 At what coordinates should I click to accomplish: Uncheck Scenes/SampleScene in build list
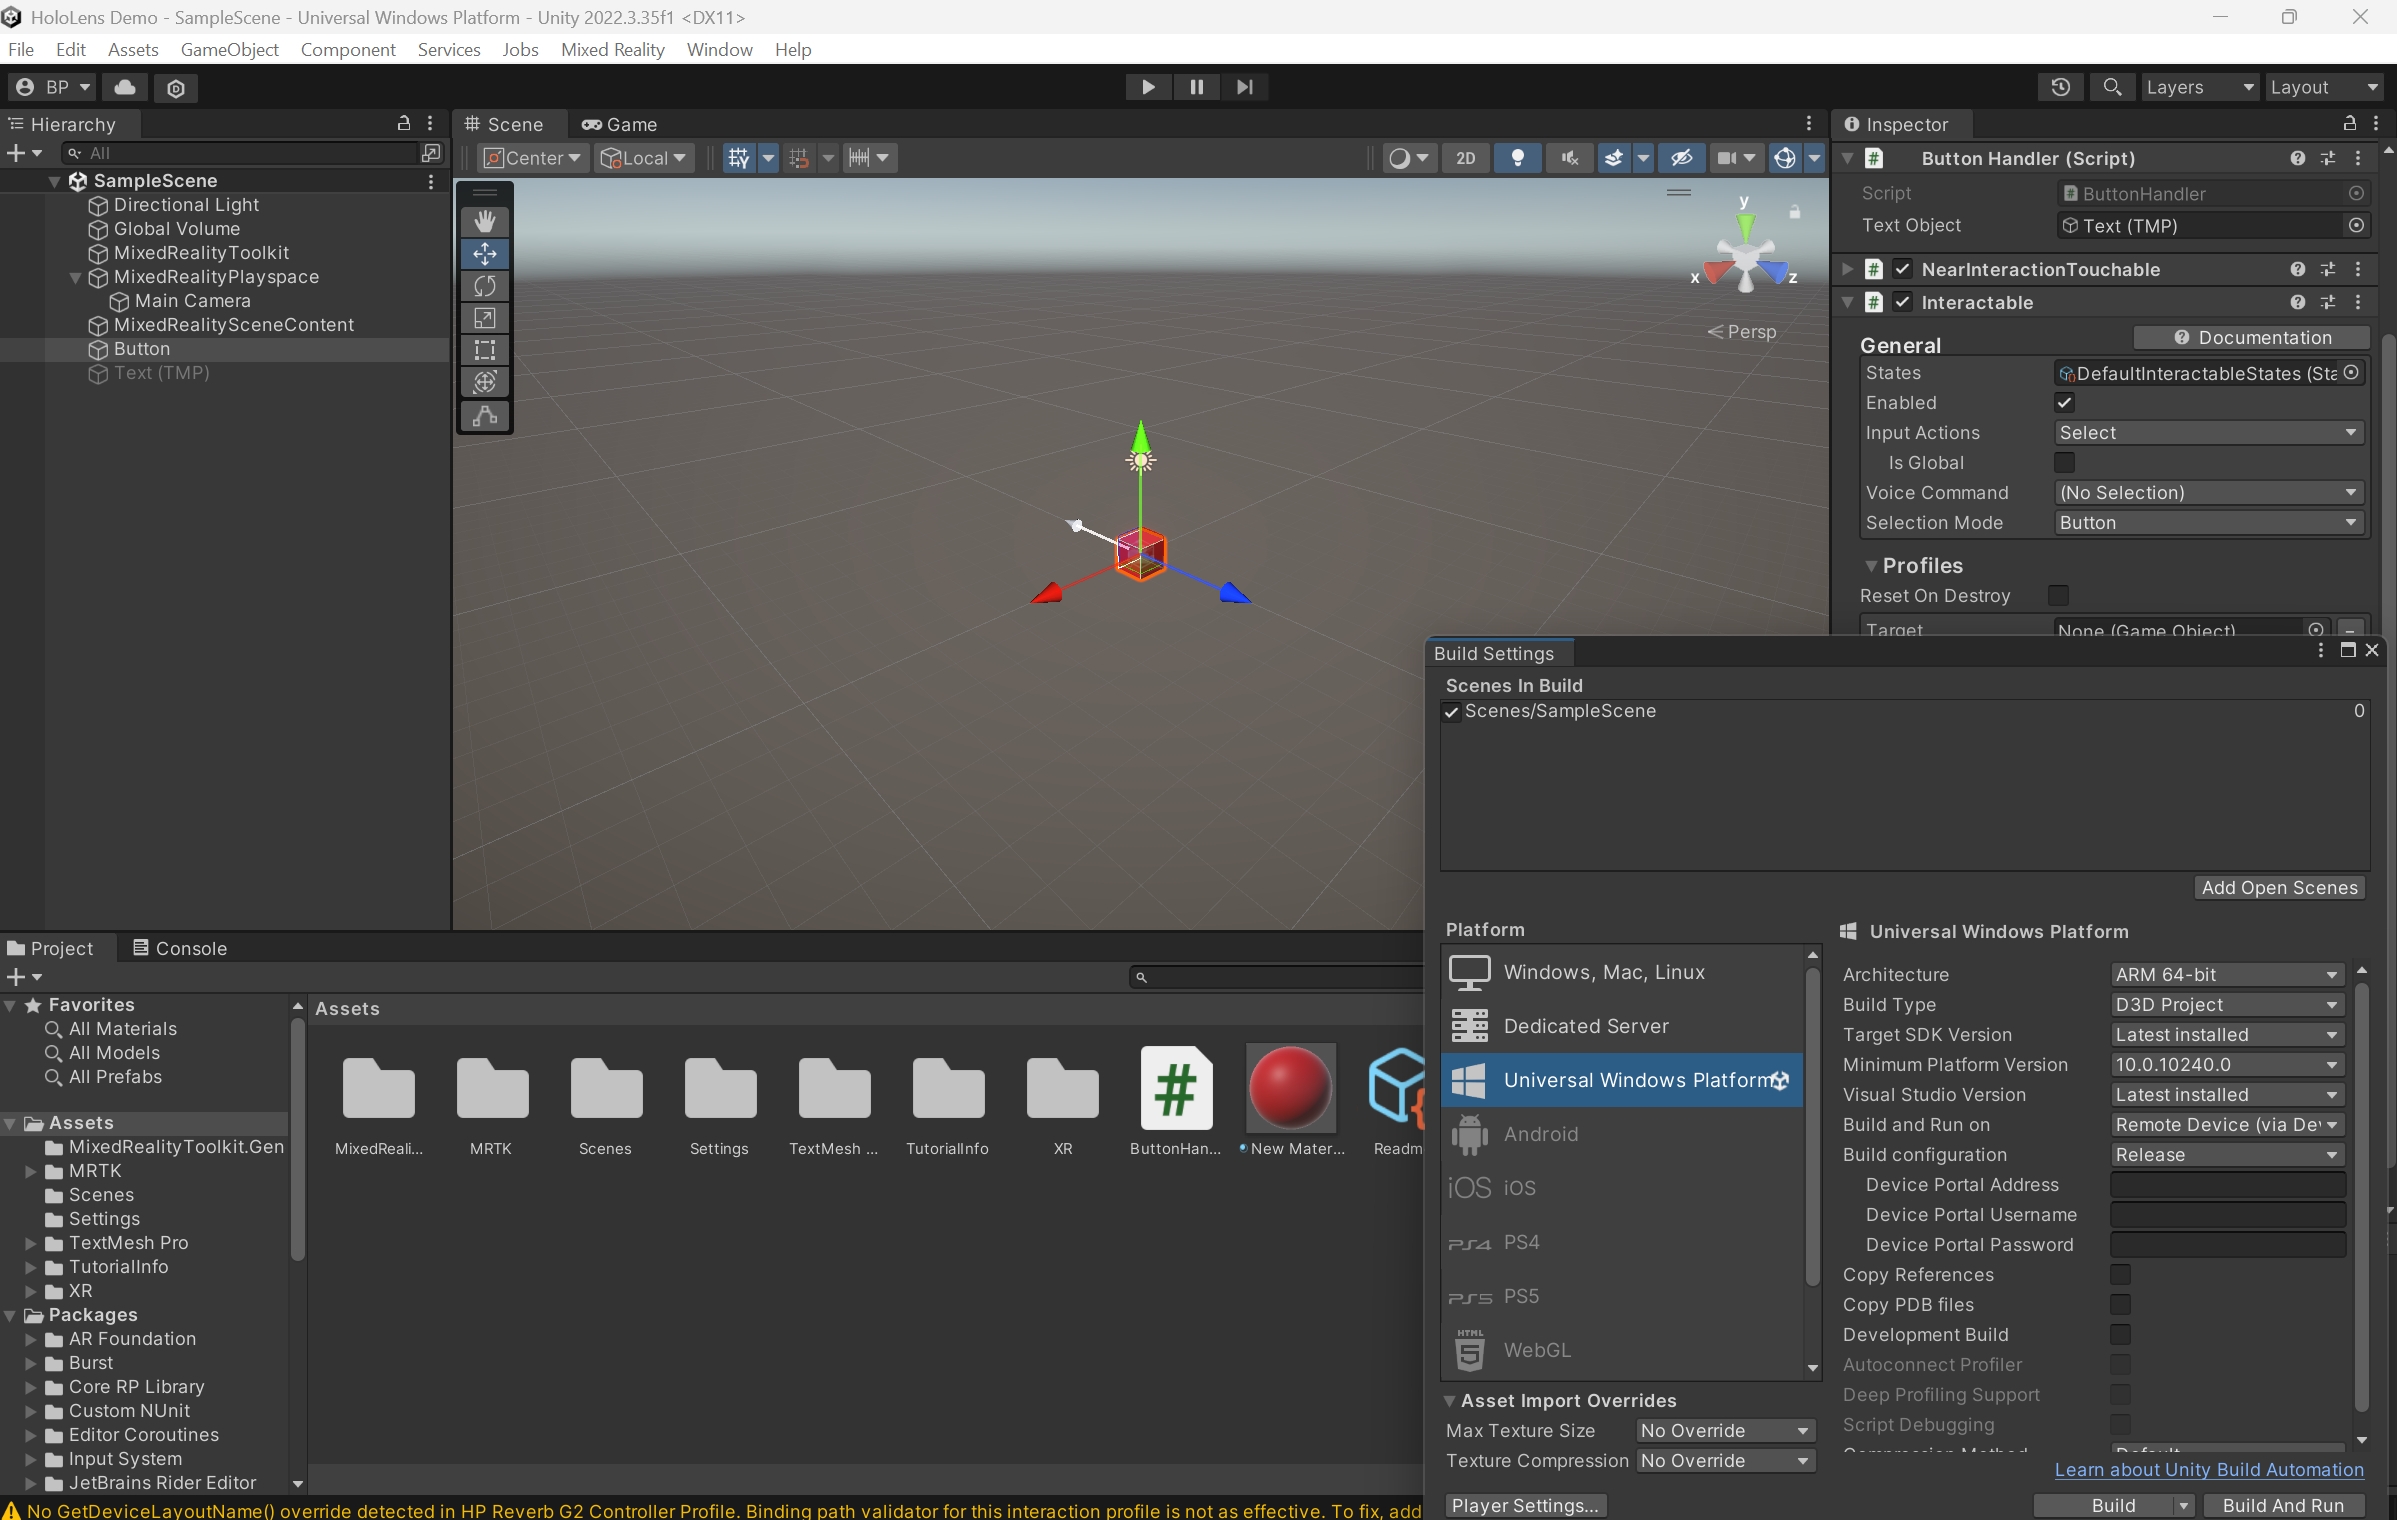tap(1452, 712)
